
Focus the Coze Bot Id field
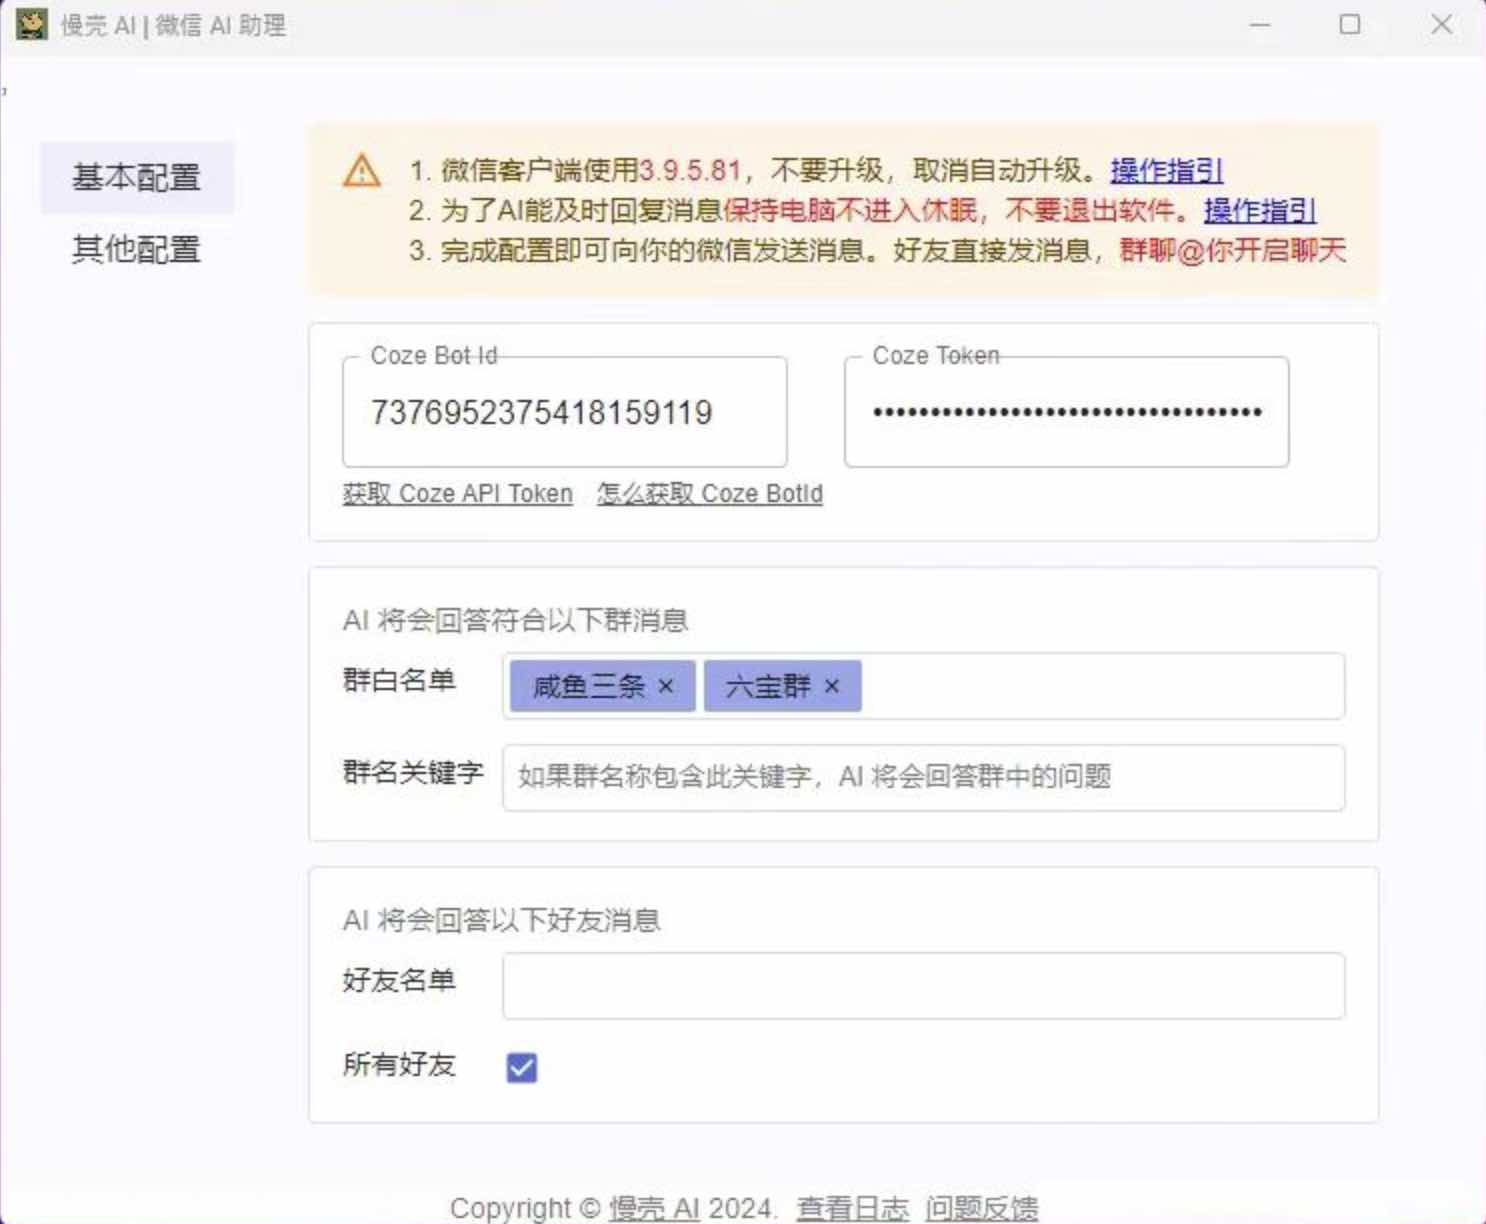pyautogui.click(x=564, y=412)
